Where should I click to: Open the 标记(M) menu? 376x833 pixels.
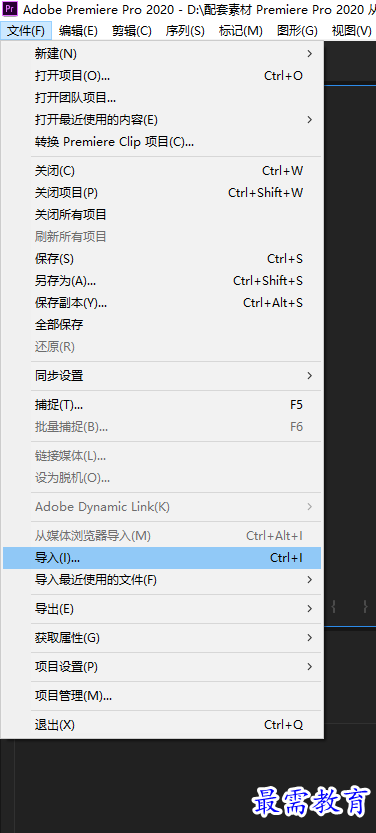[x=241, y=31]
